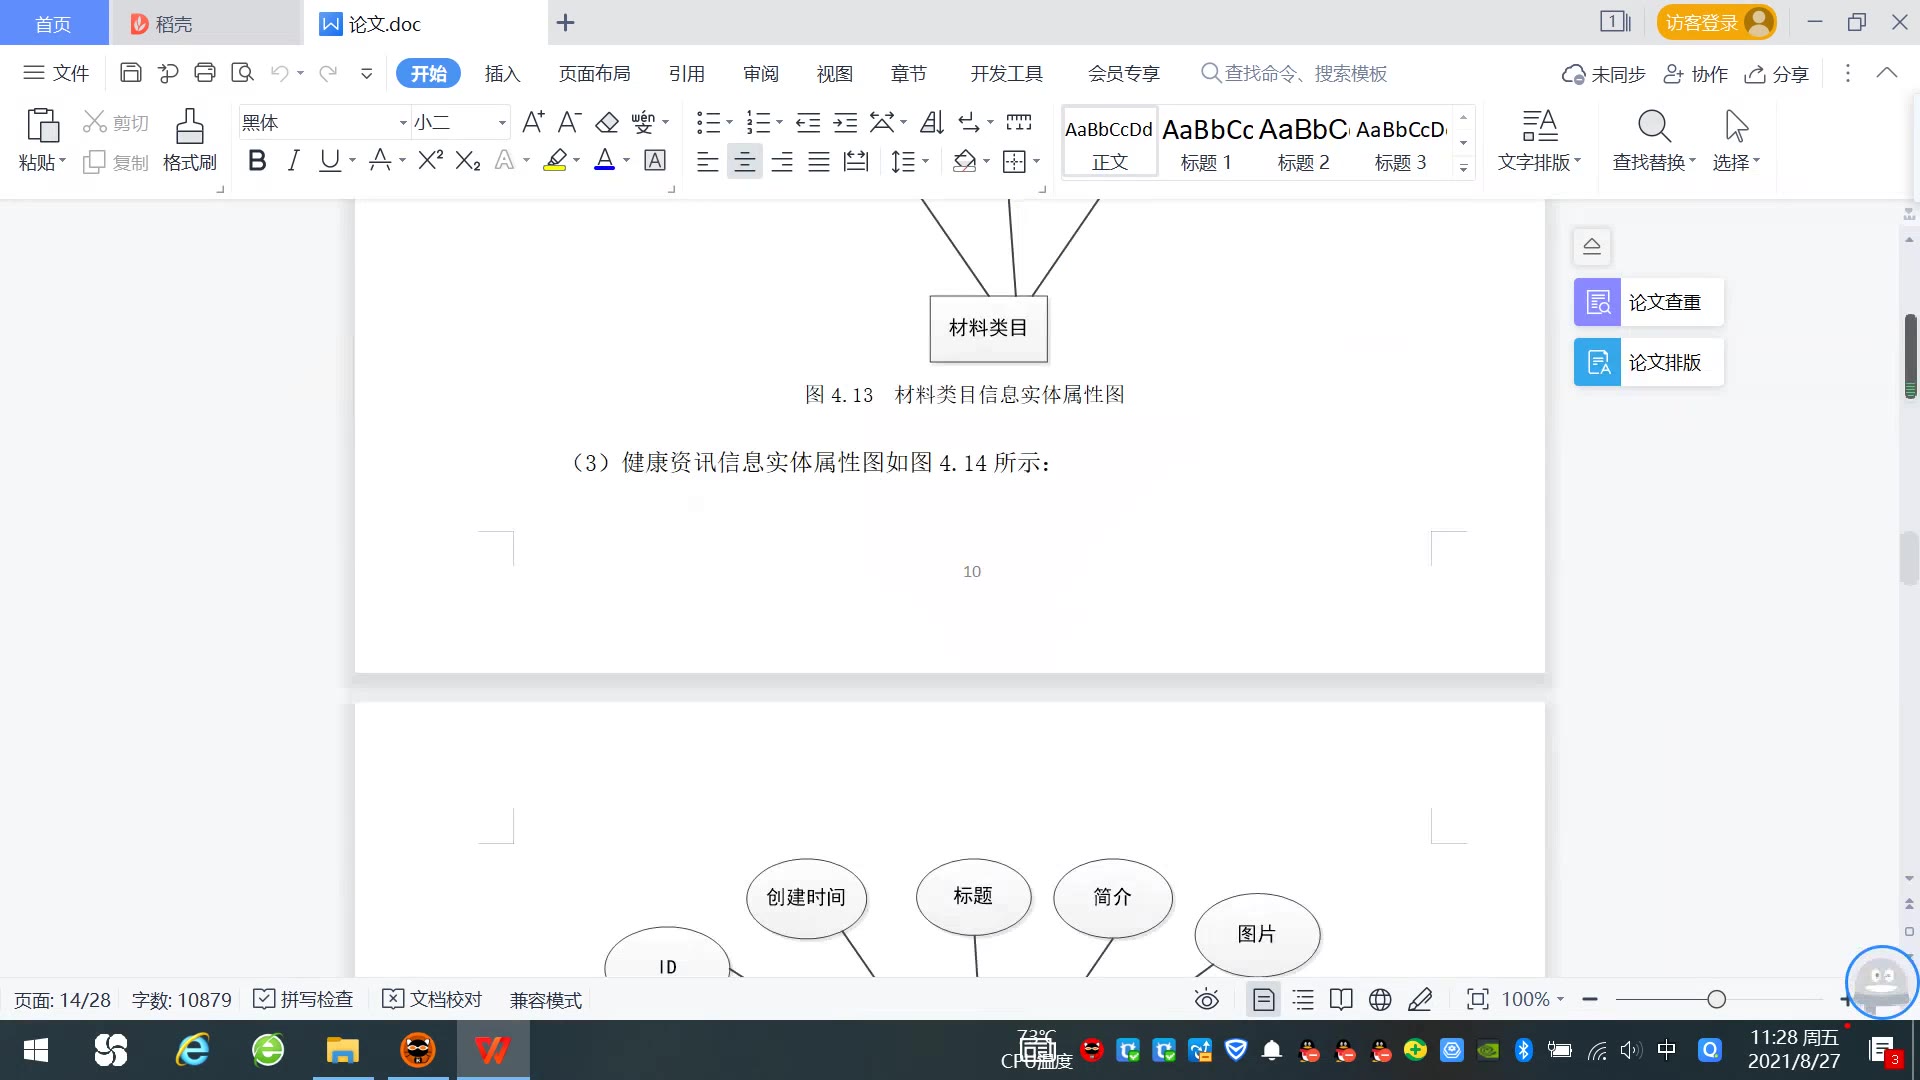Image resolution: width=1920 pixels, height=1080 pixels.
Task: Apply bold formatting with B icon
Action: click(x=257, y=161)
